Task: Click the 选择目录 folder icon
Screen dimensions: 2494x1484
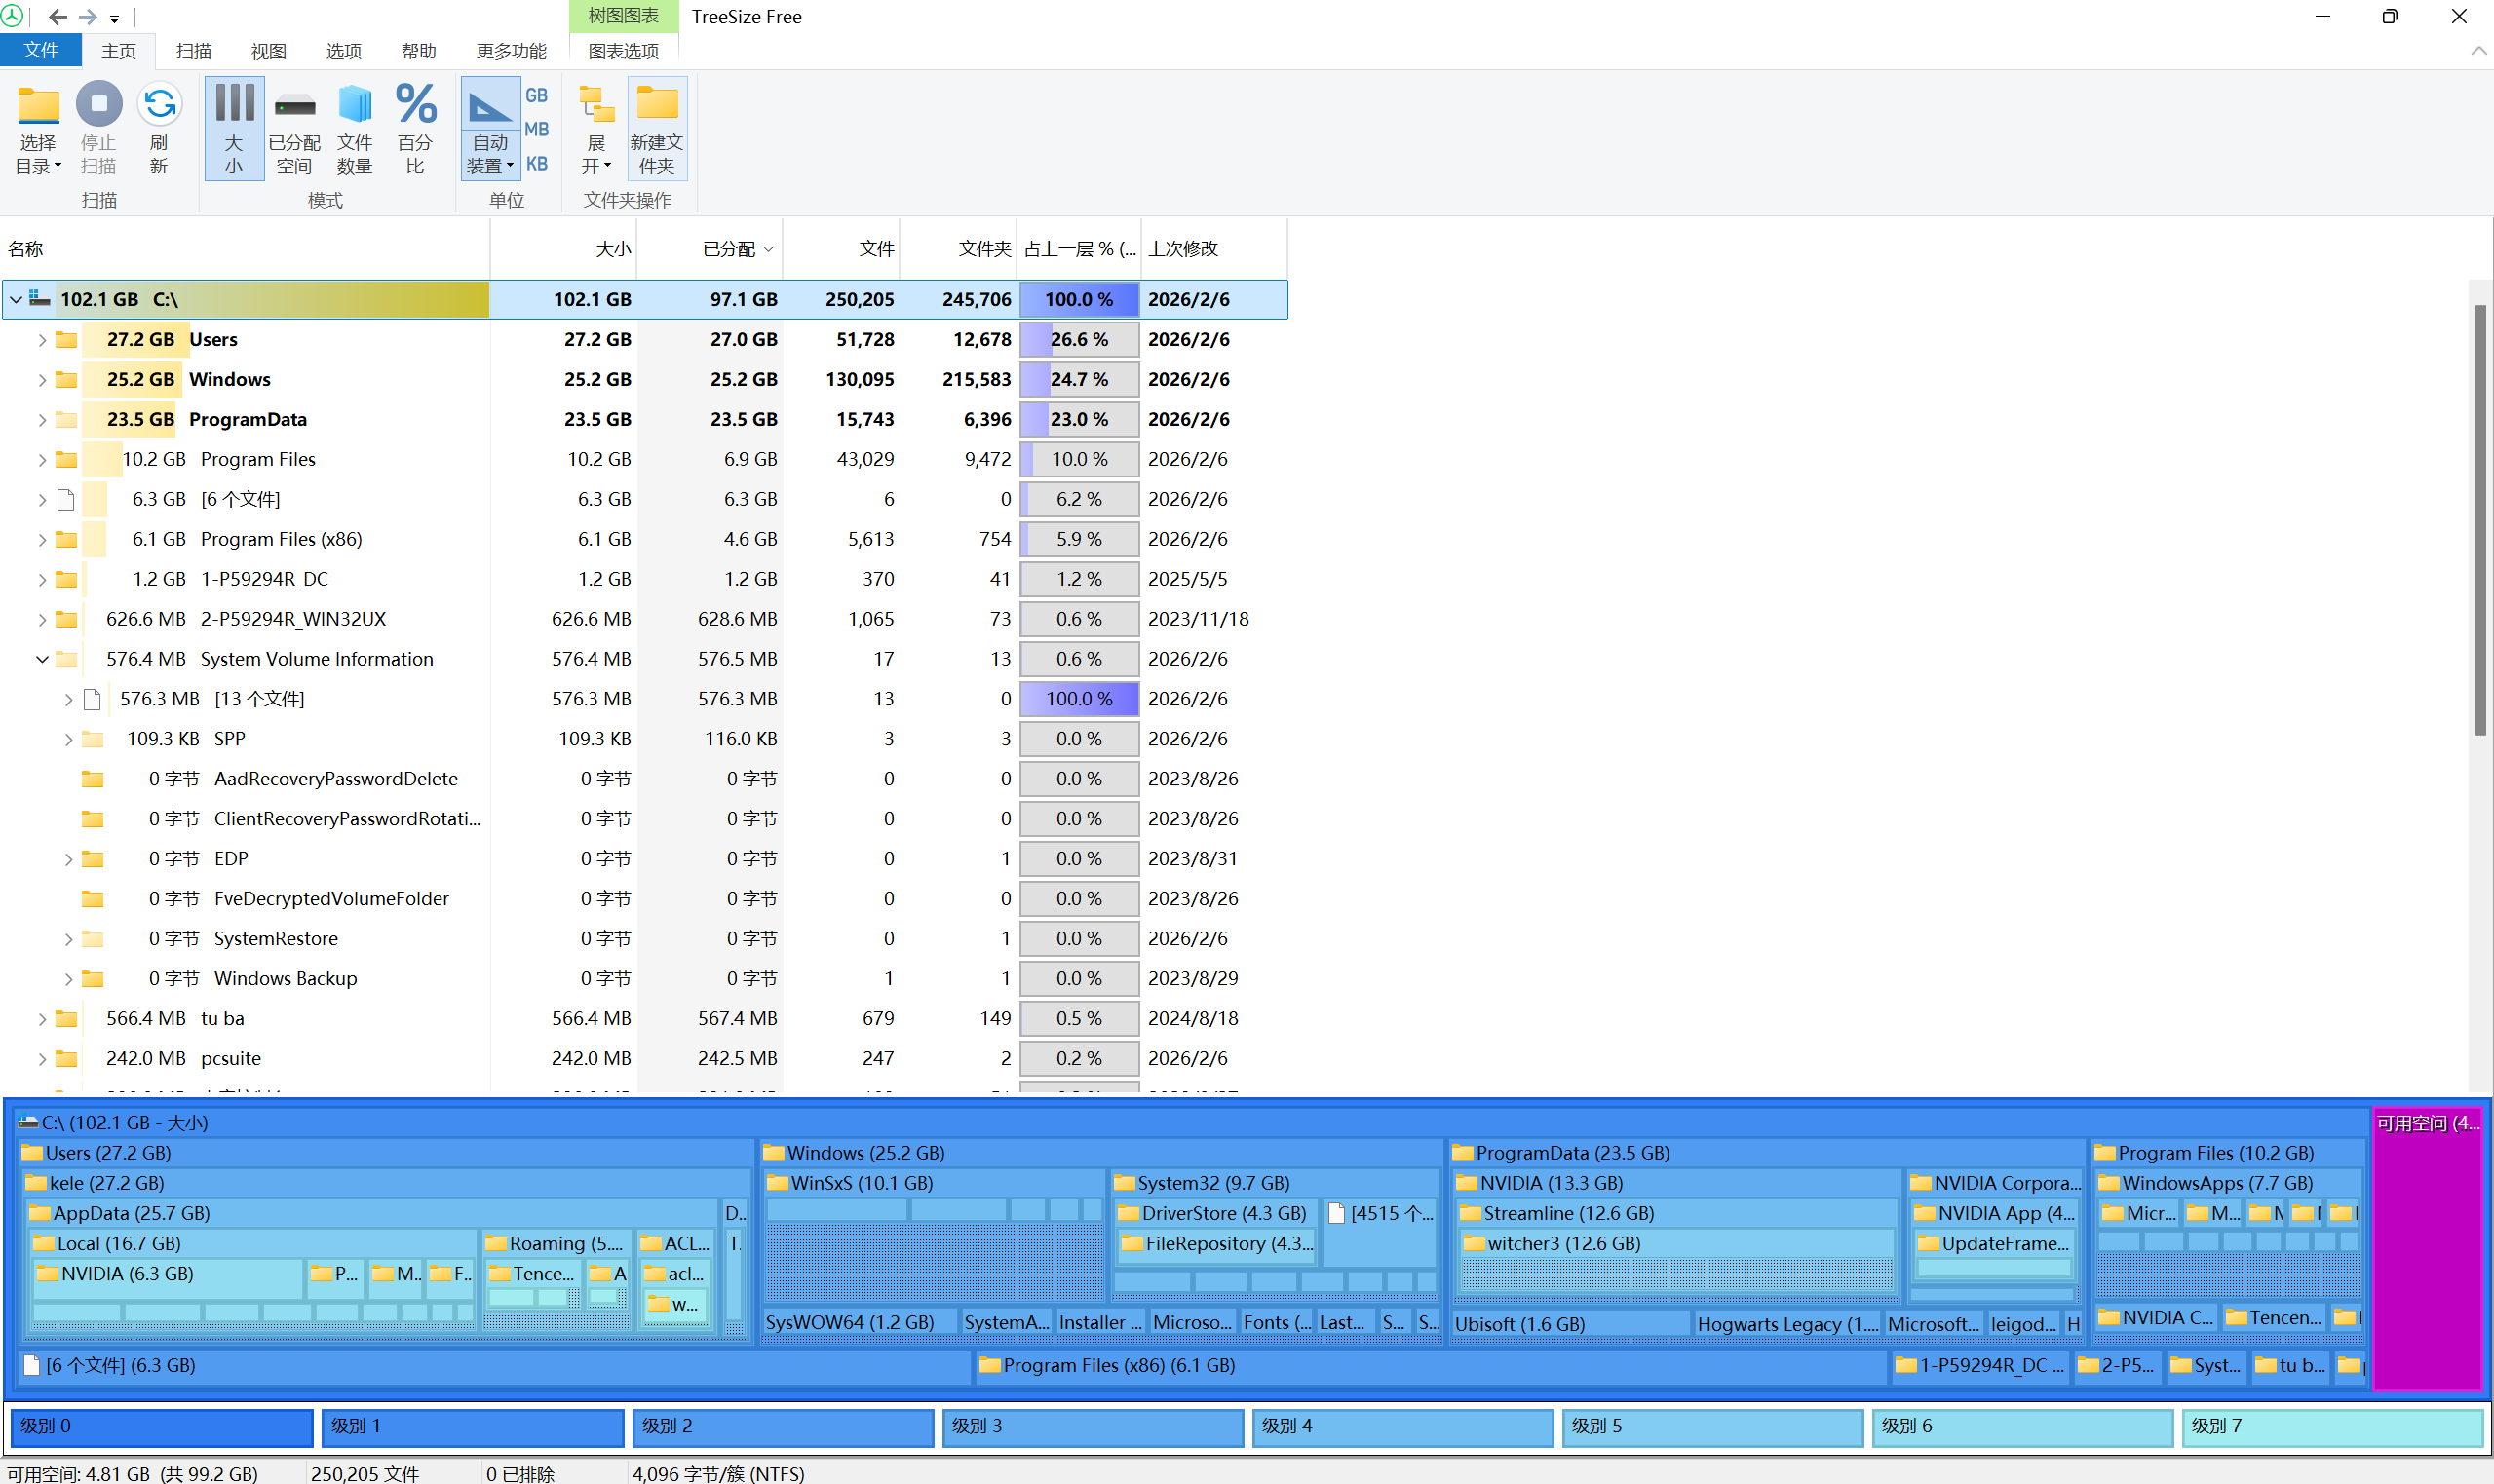Action: (38, 106)
